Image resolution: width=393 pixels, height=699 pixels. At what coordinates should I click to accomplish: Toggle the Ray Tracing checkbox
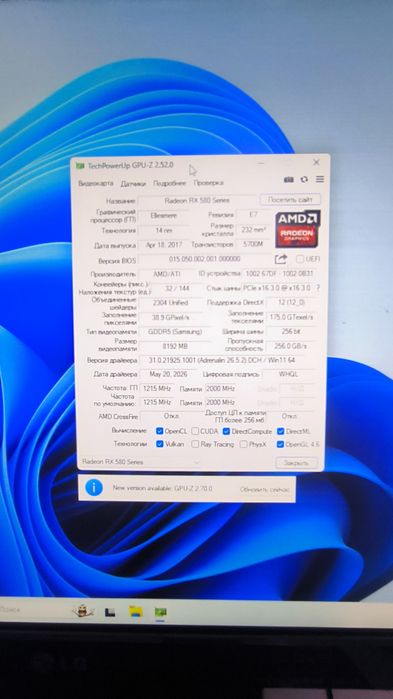pos(195,444)
